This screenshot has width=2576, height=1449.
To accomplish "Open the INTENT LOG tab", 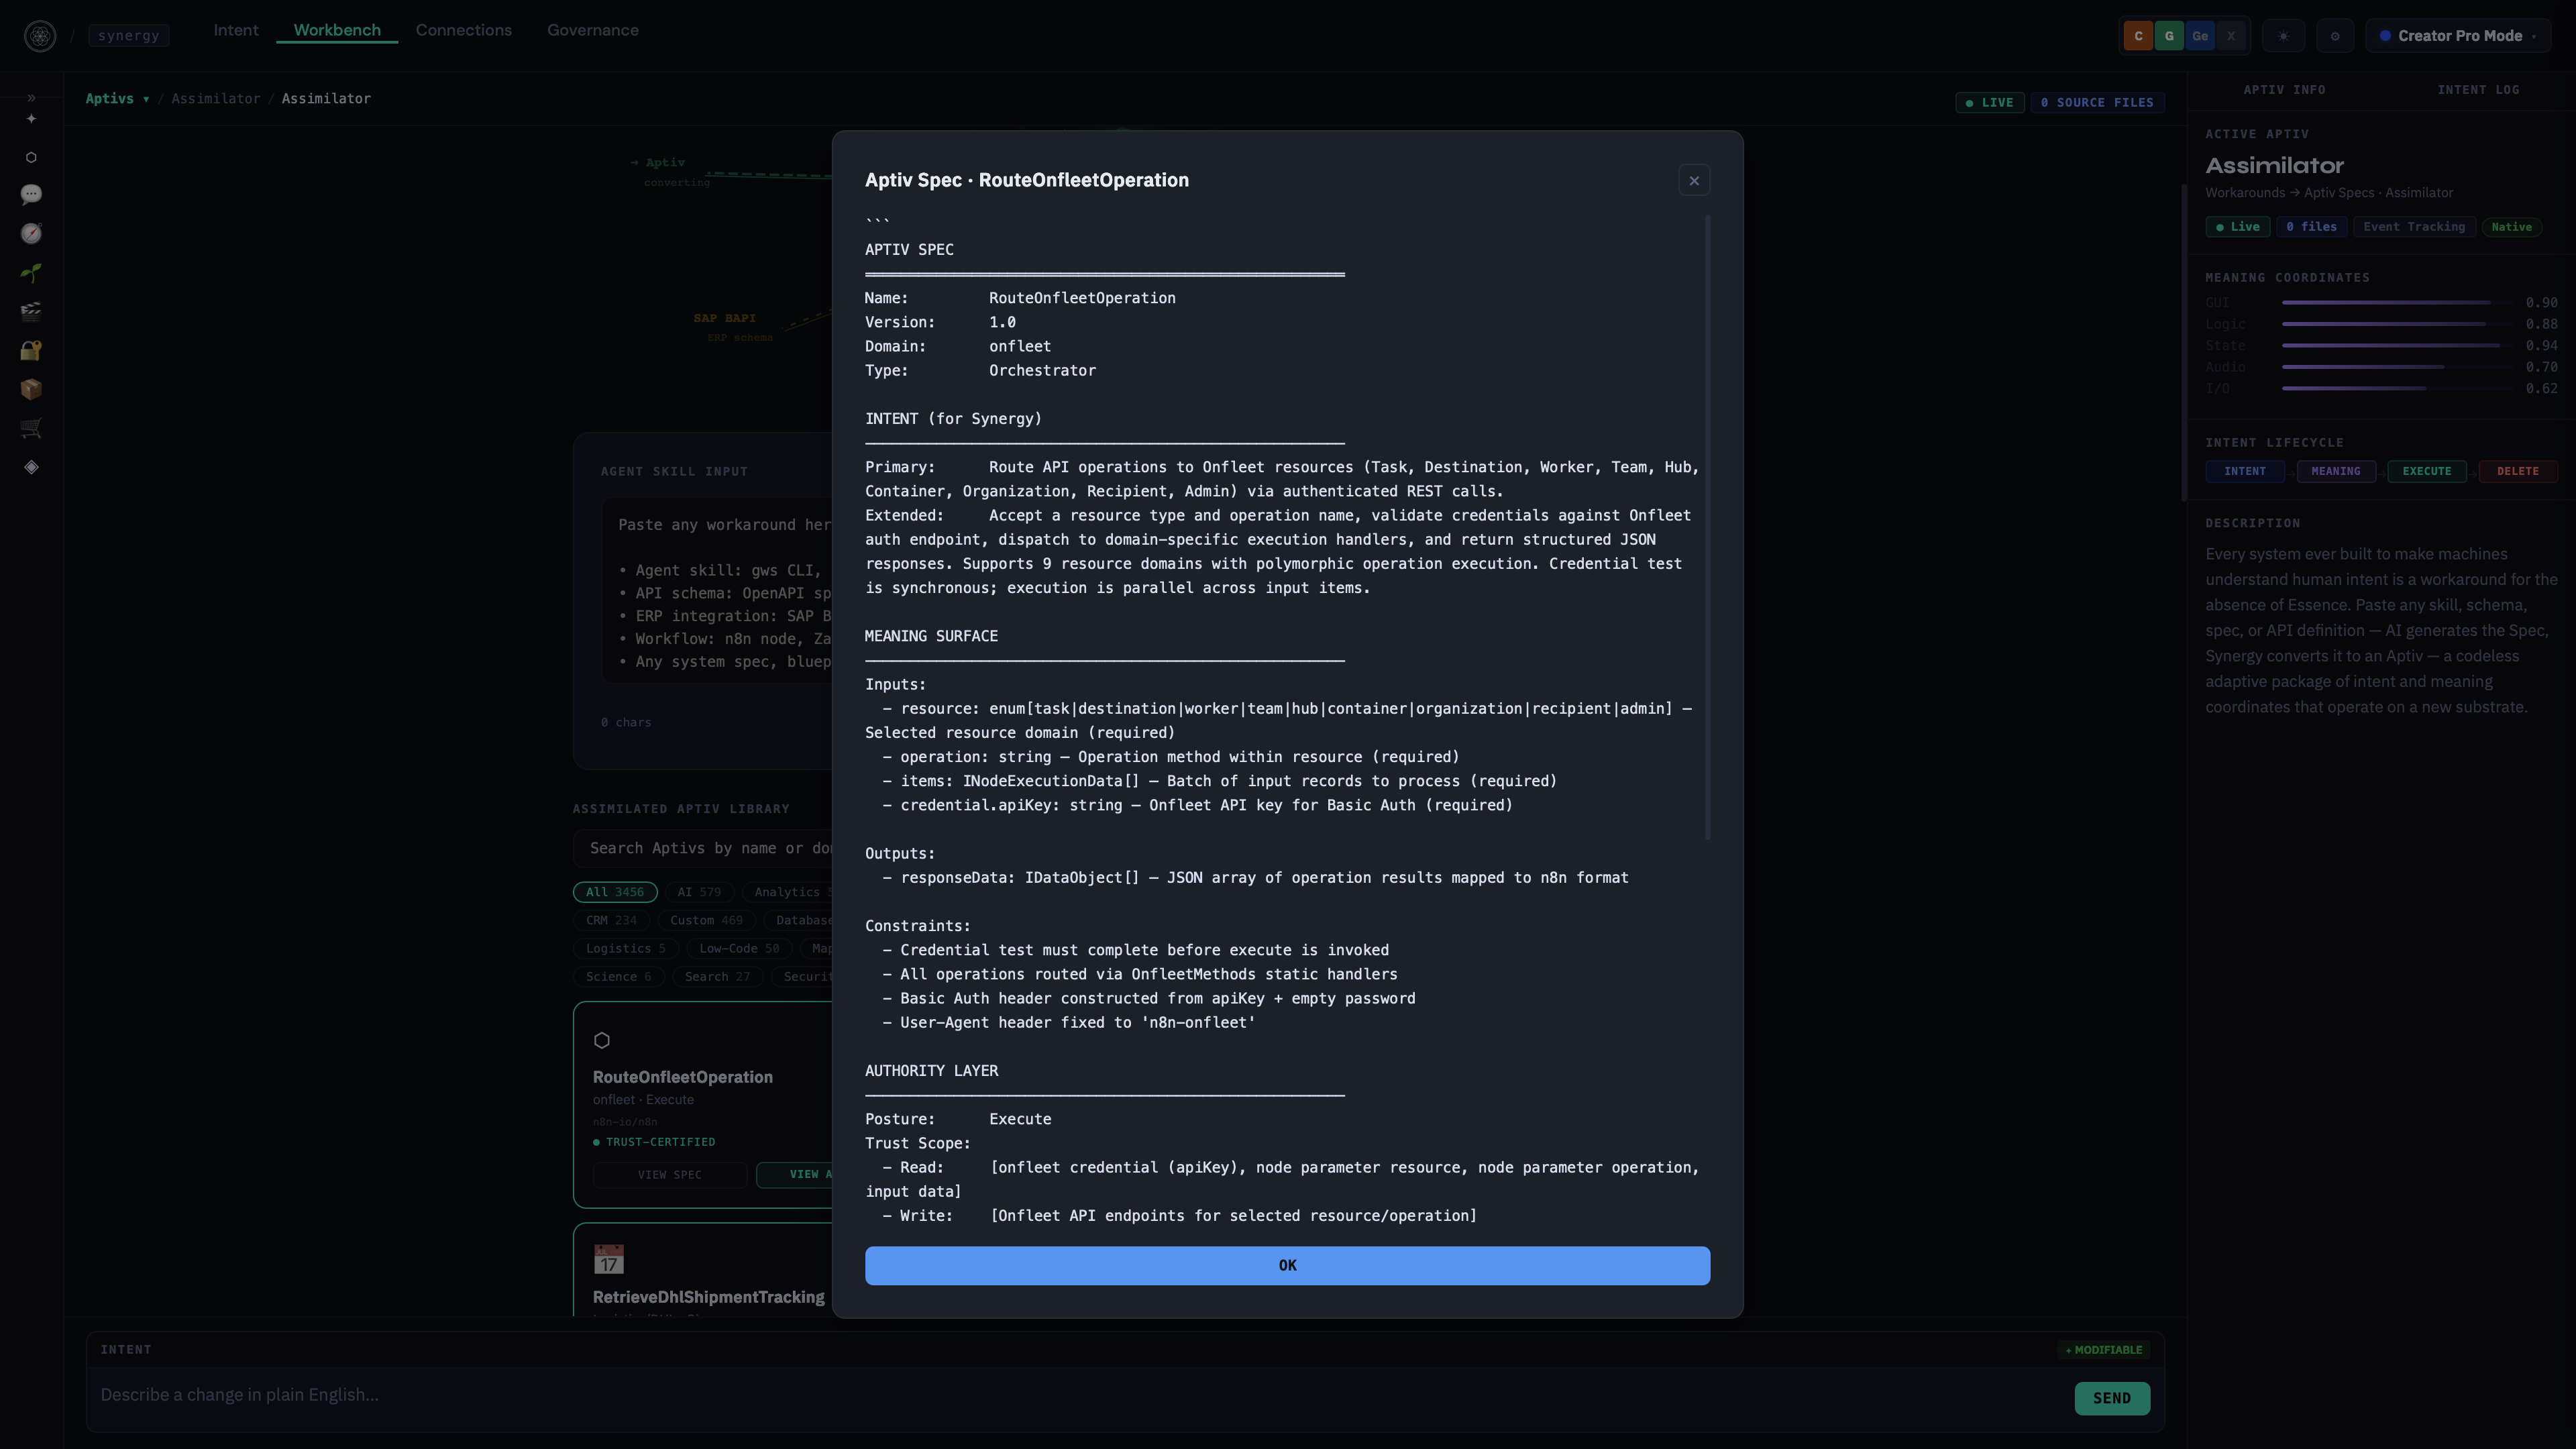I will (2478, 90).
